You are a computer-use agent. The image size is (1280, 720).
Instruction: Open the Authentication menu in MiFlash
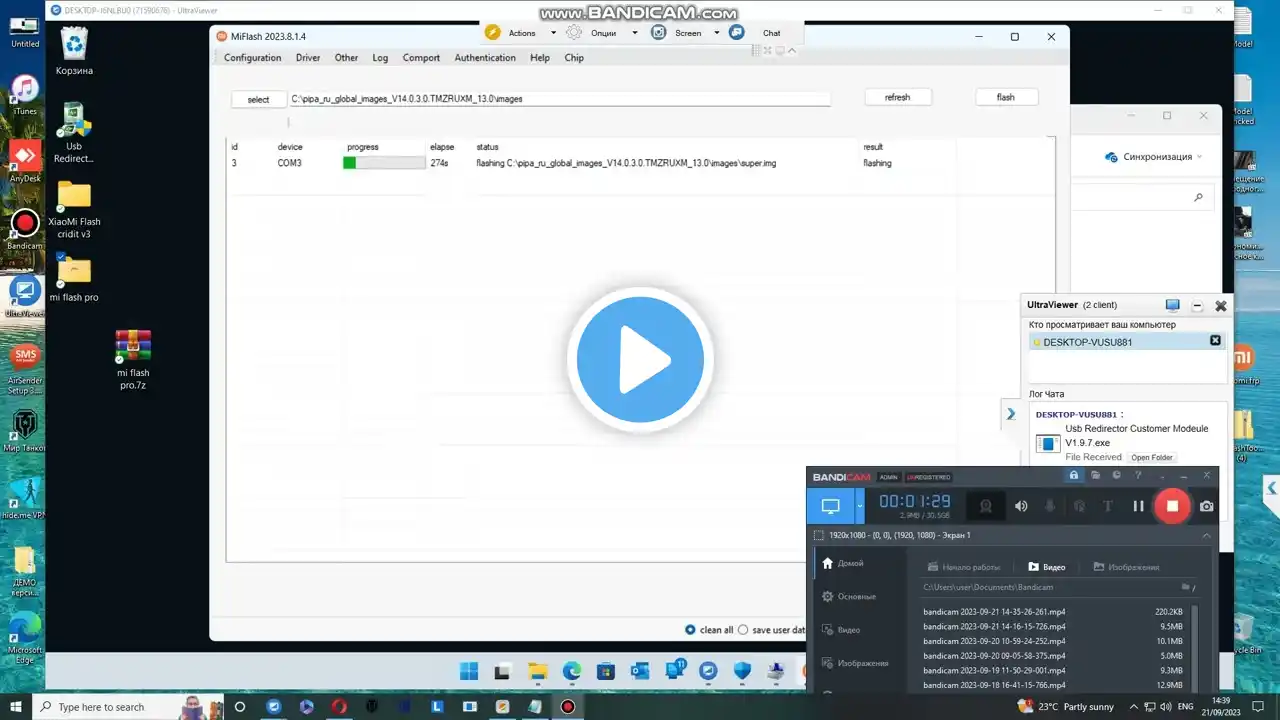(485, 58)
